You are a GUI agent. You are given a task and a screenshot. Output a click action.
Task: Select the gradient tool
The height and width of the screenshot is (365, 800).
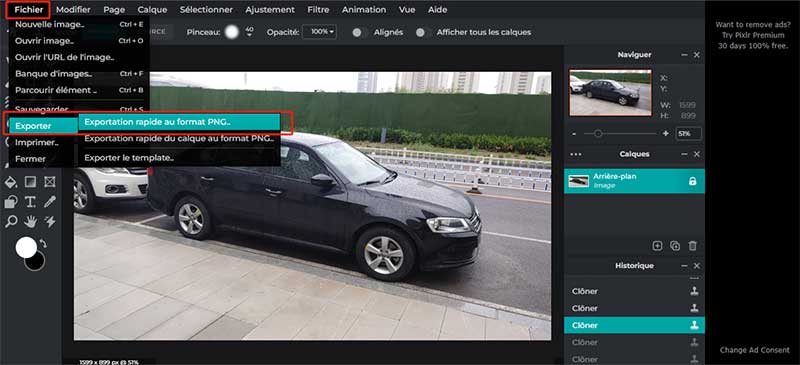coord(31,182)
